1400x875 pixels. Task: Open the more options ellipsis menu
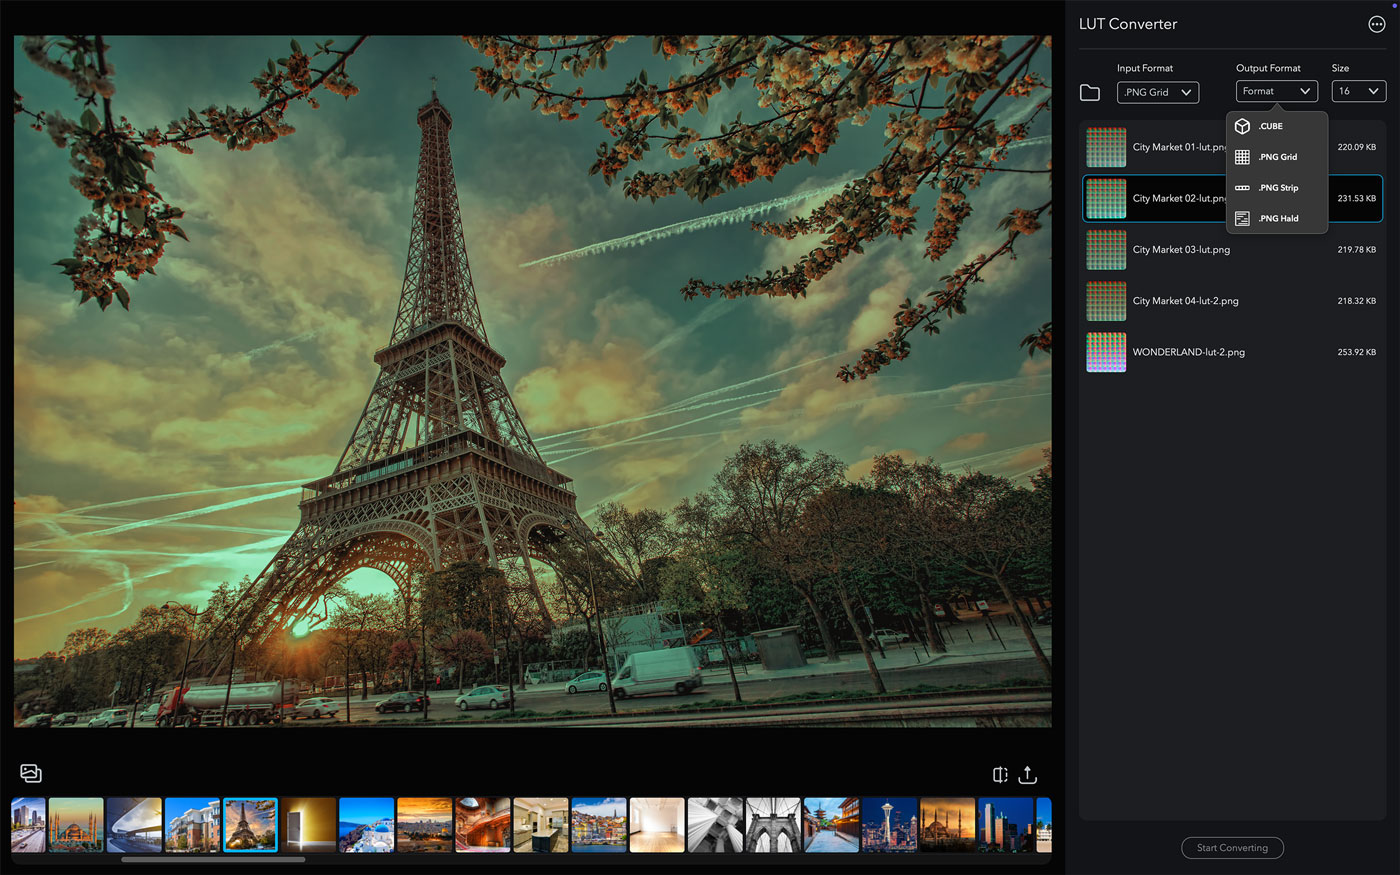pos(1376,25)
